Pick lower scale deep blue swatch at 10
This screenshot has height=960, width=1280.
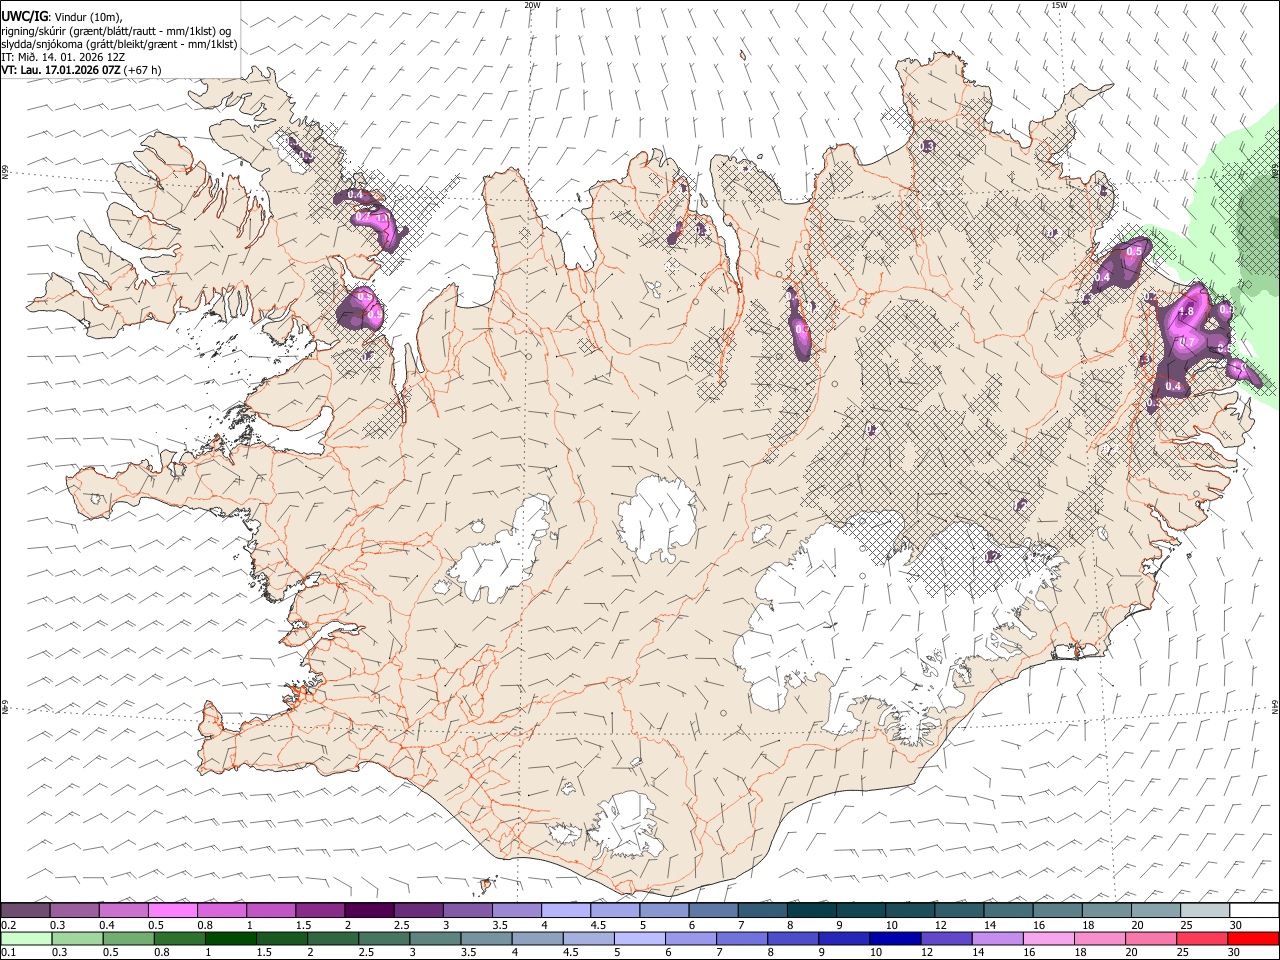894,938
